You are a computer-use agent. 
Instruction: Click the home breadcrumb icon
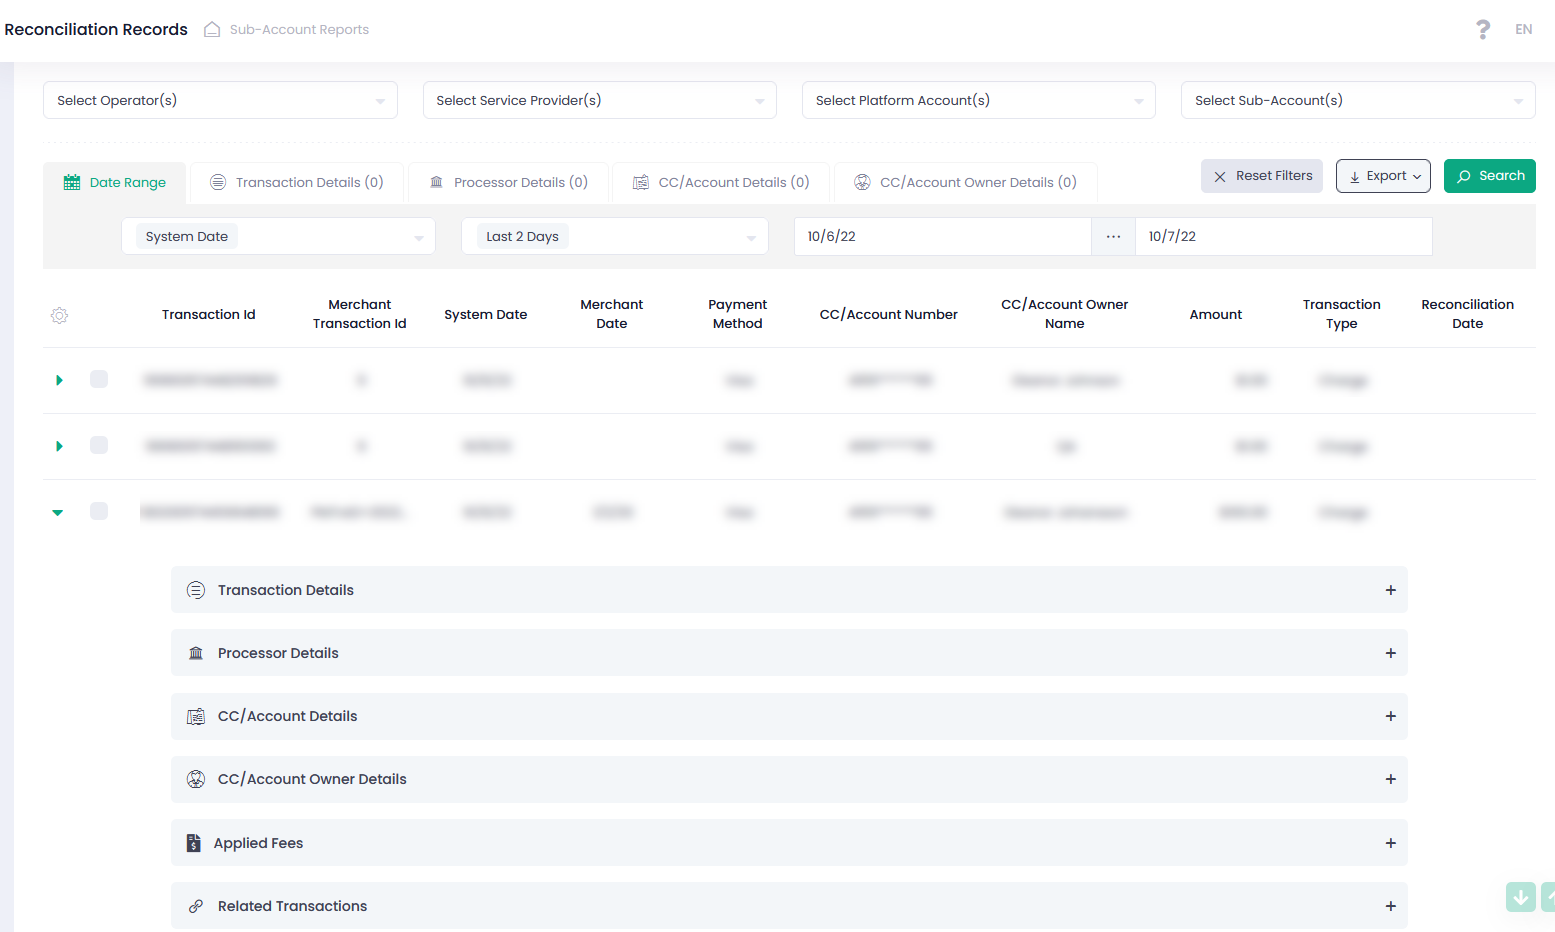(x=212, y=30)
